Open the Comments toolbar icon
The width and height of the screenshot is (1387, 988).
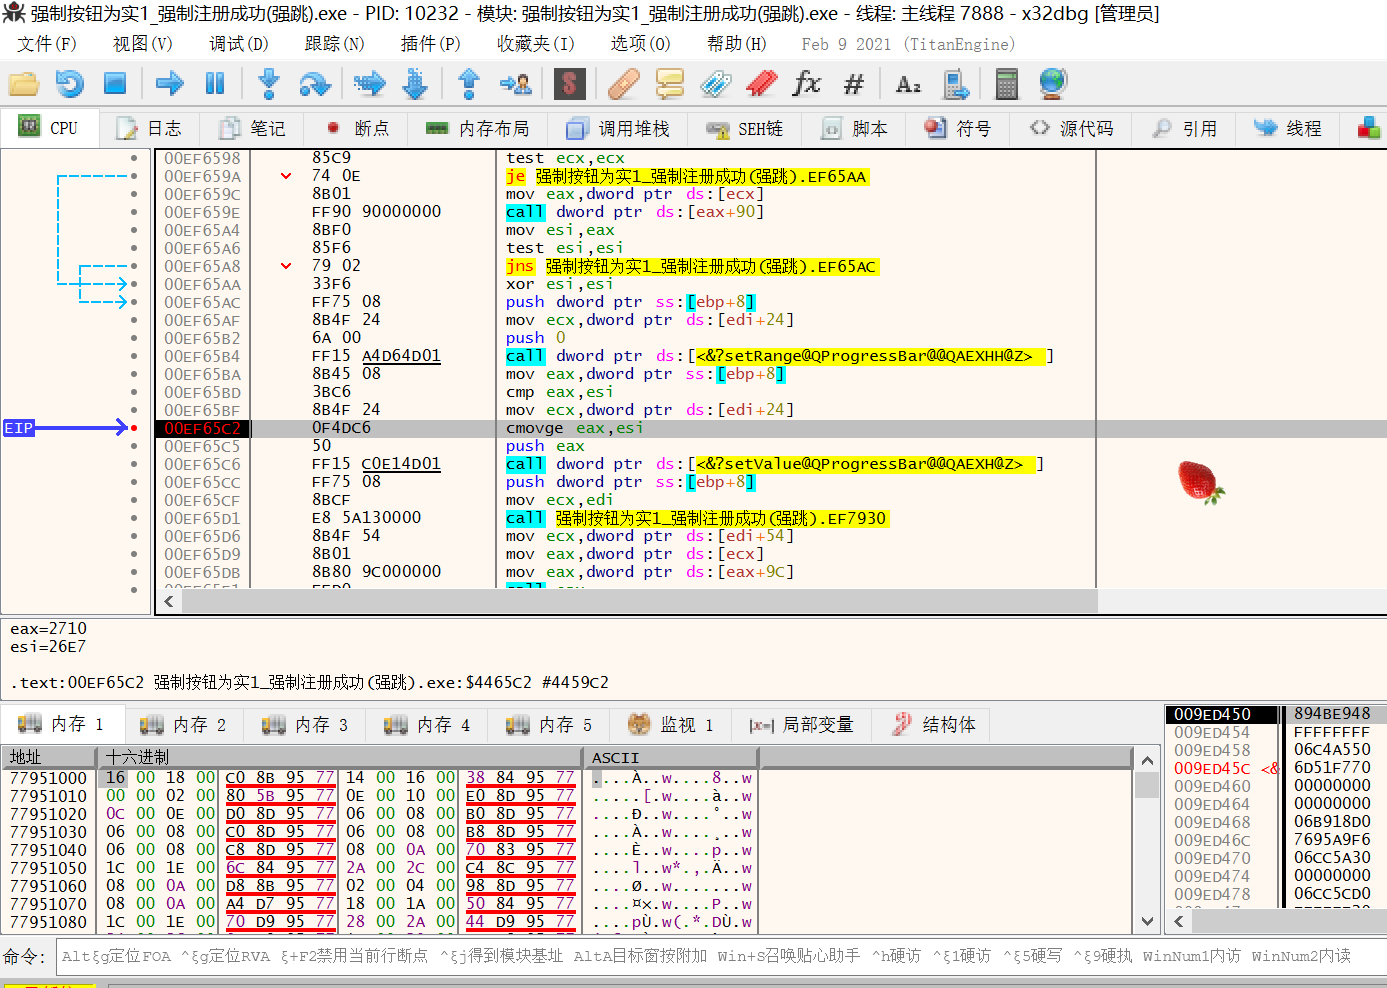669,84
